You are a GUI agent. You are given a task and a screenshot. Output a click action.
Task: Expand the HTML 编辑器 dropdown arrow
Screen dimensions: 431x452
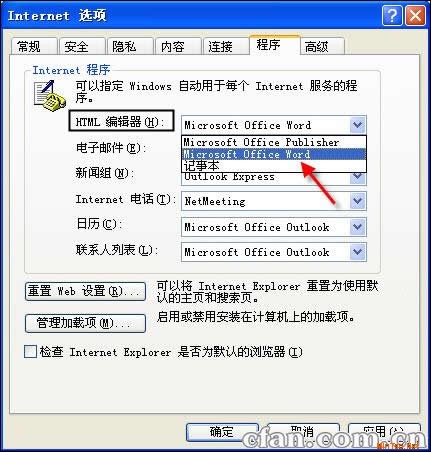(358, 125)
